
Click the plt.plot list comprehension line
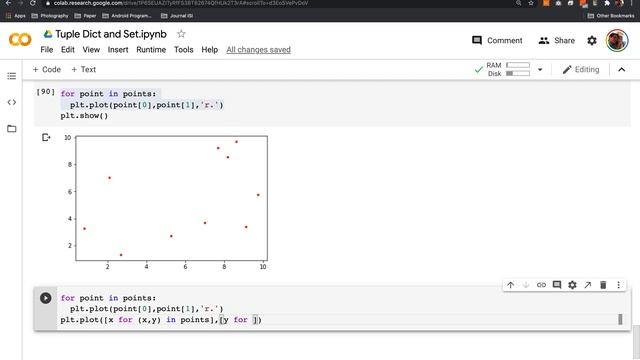(161, 320)
